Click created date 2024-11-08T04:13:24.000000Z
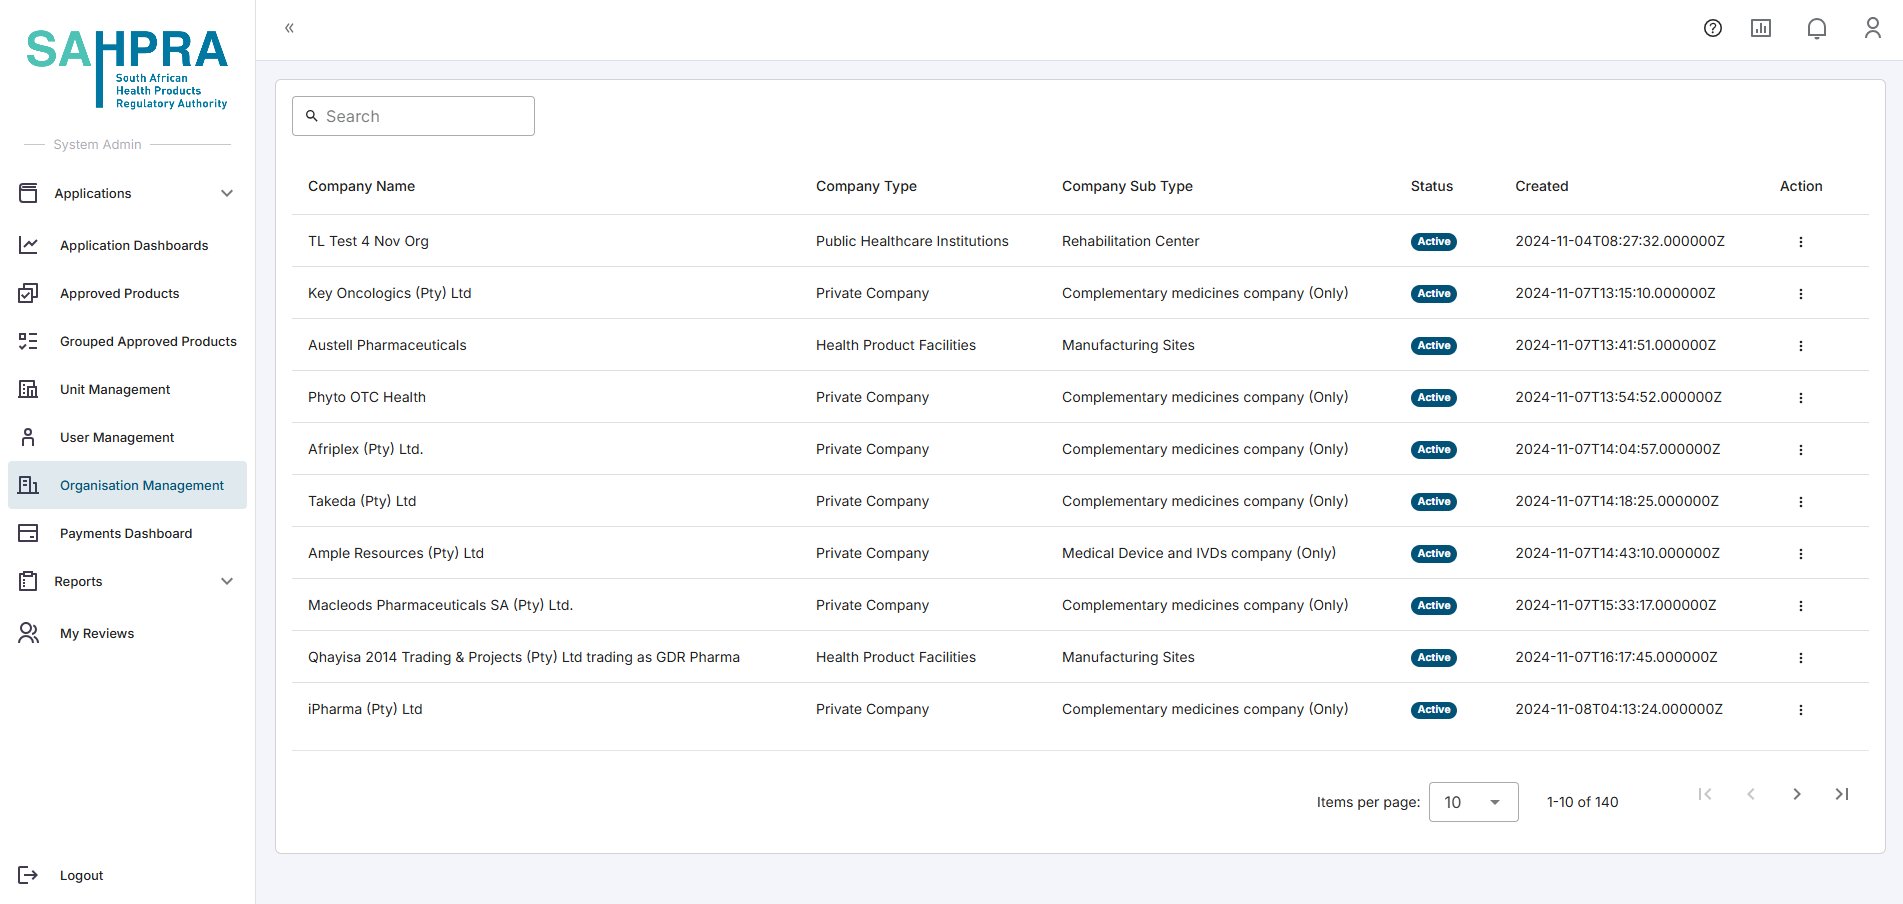Image resolution: width=1903 pixels, height=904 pixels. pyautogui.click(x=1618, y=709)
